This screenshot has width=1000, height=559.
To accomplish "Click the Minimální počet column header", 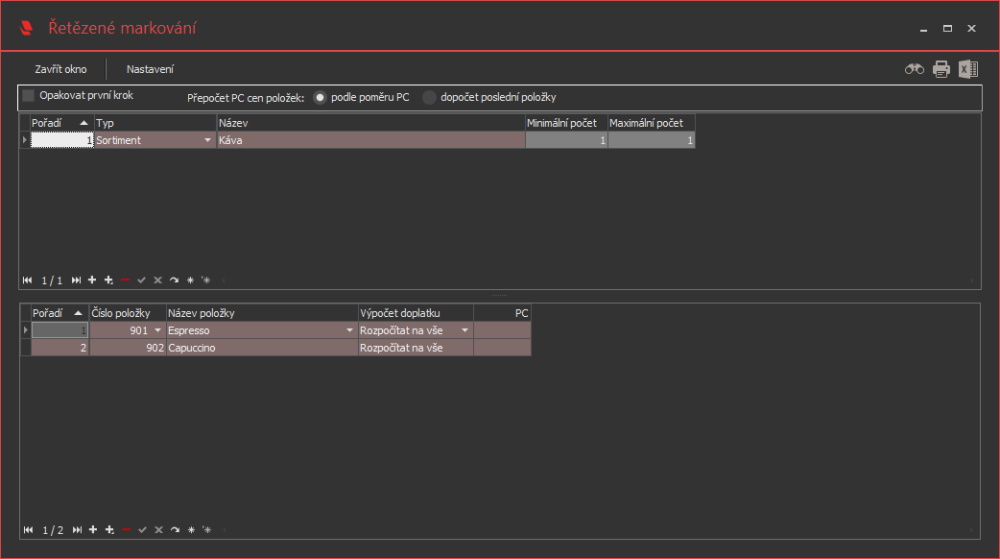I will [x=566, y=123].
